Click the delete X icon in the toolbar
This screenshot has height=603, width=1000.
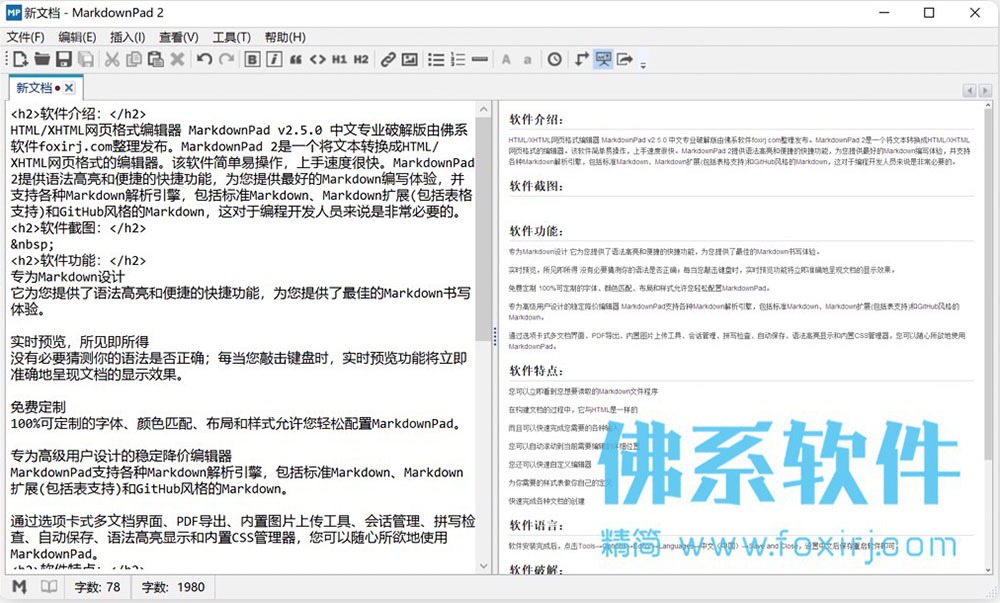[177, 59]
